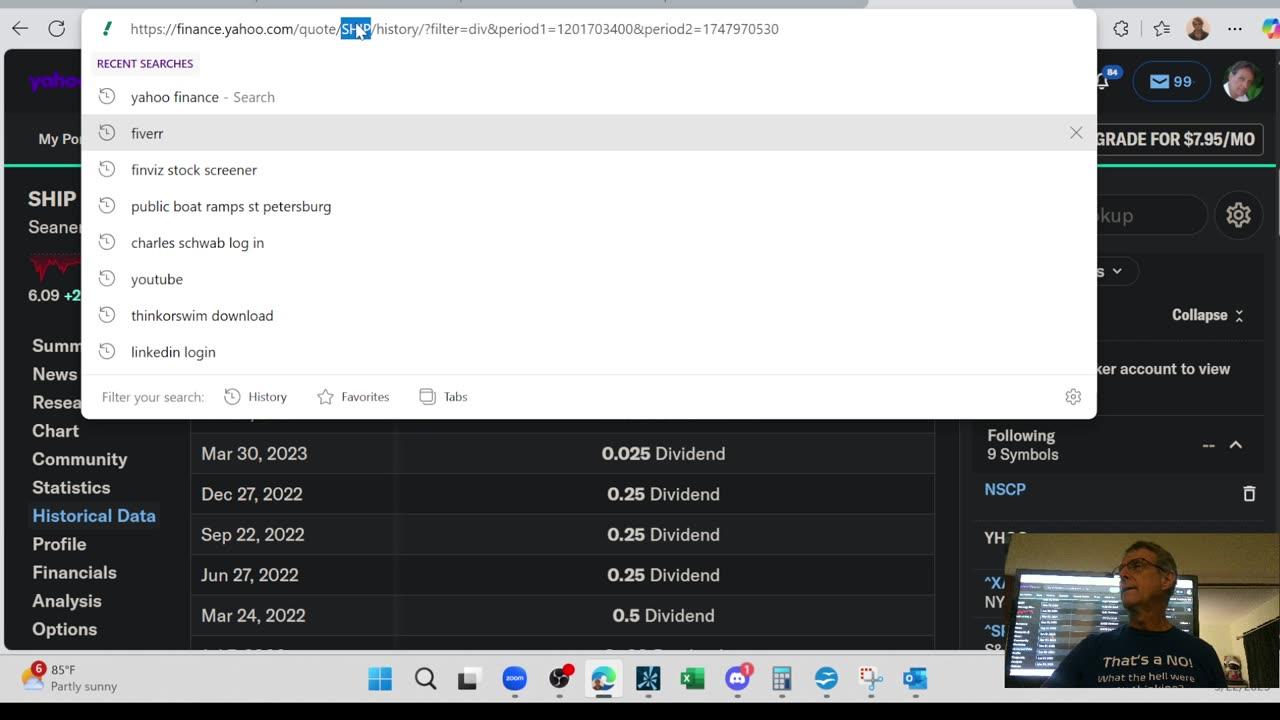Open Options in the SHIP sidebar

tap(64, 629)
